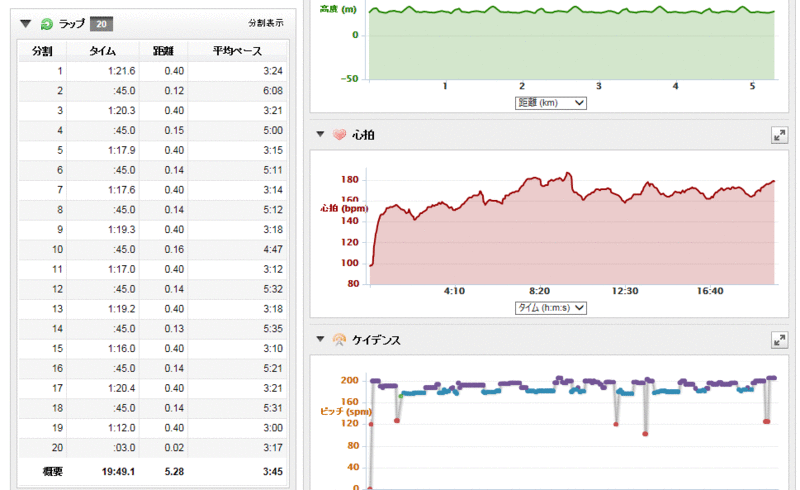
Task: Enlarge the ケイデンス cadence chart
Action: coord(779,340)
